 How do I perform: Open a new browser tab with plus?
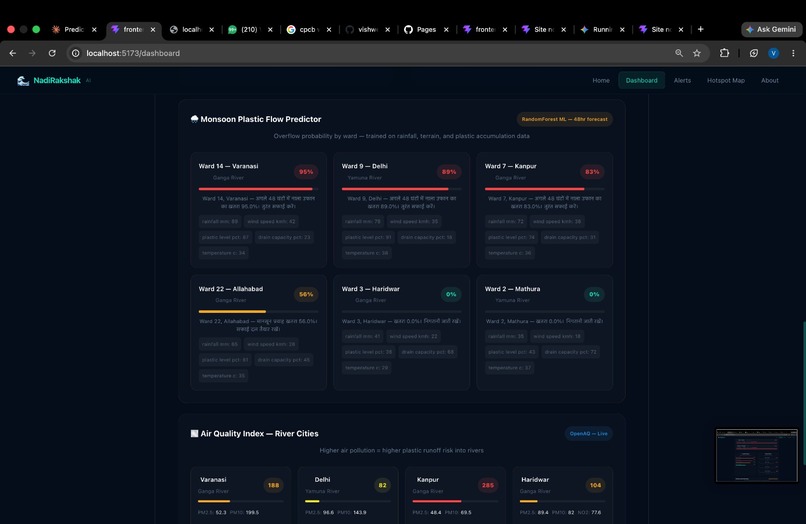coord(700,29)
